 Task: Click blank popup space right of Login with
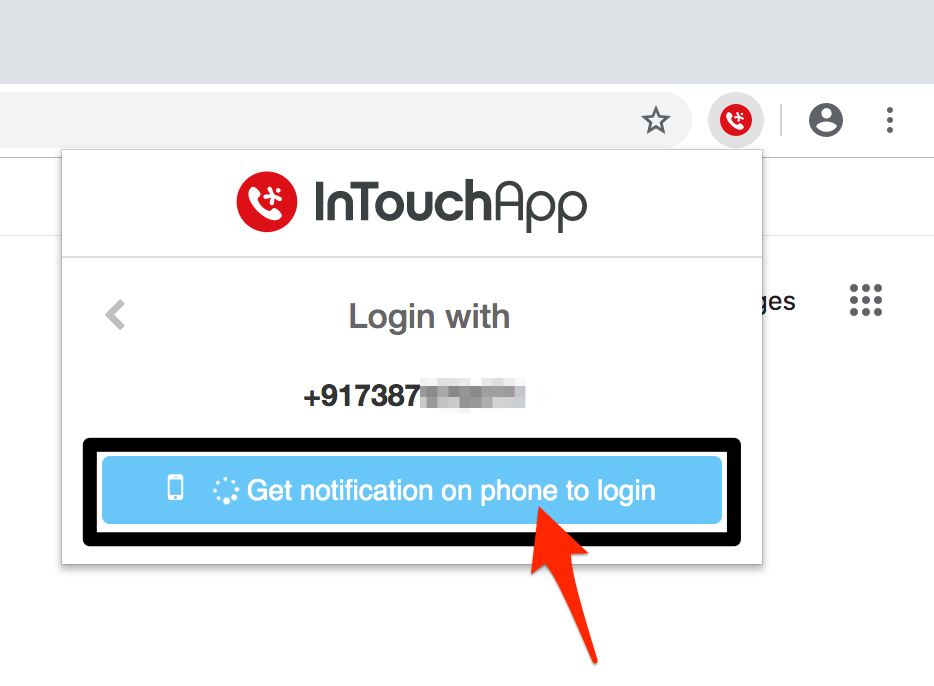coord(631,316)
